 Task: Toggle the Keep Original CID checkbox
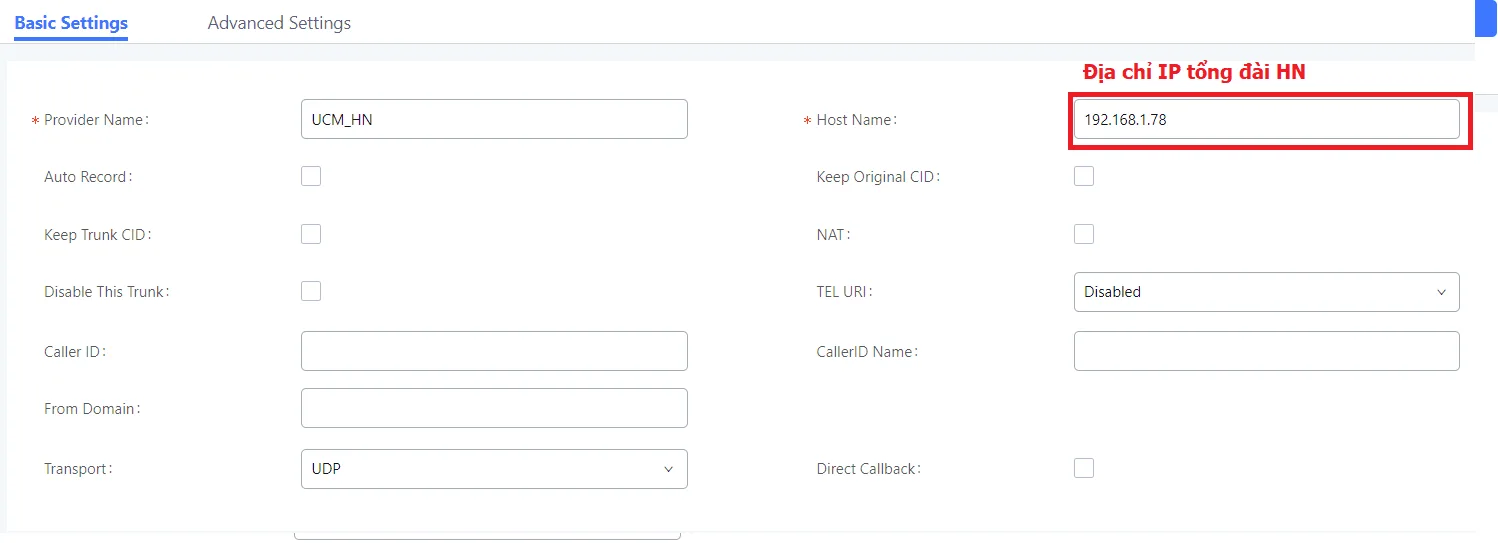pos(1084,176)
